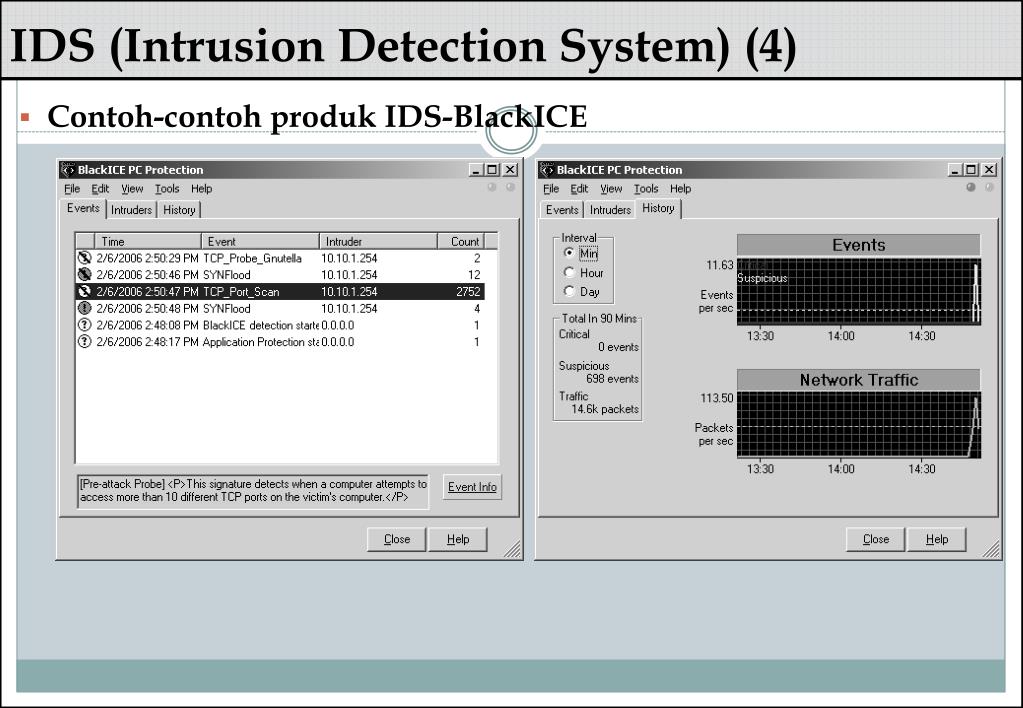This screenshot has height=708, width=1023.
Task: Click the 14.6k packets traffic total
Action: click(x=605, y=409)
